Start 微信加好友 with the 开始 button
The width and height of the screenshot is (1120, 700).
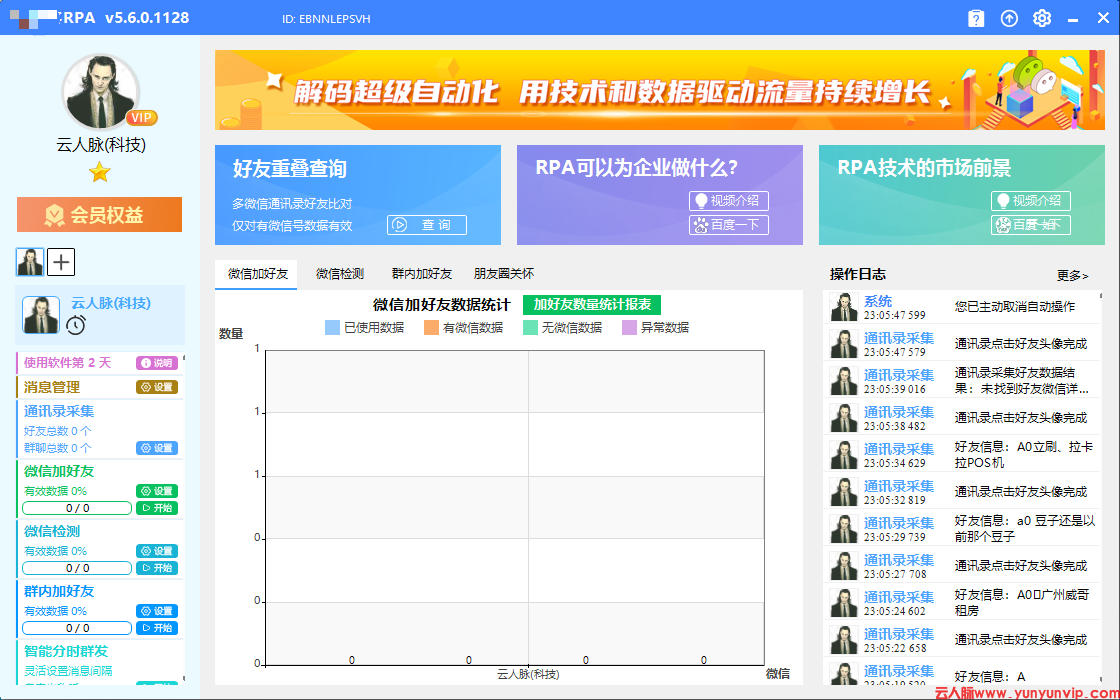pyautogui.click(x=156, y=508)
